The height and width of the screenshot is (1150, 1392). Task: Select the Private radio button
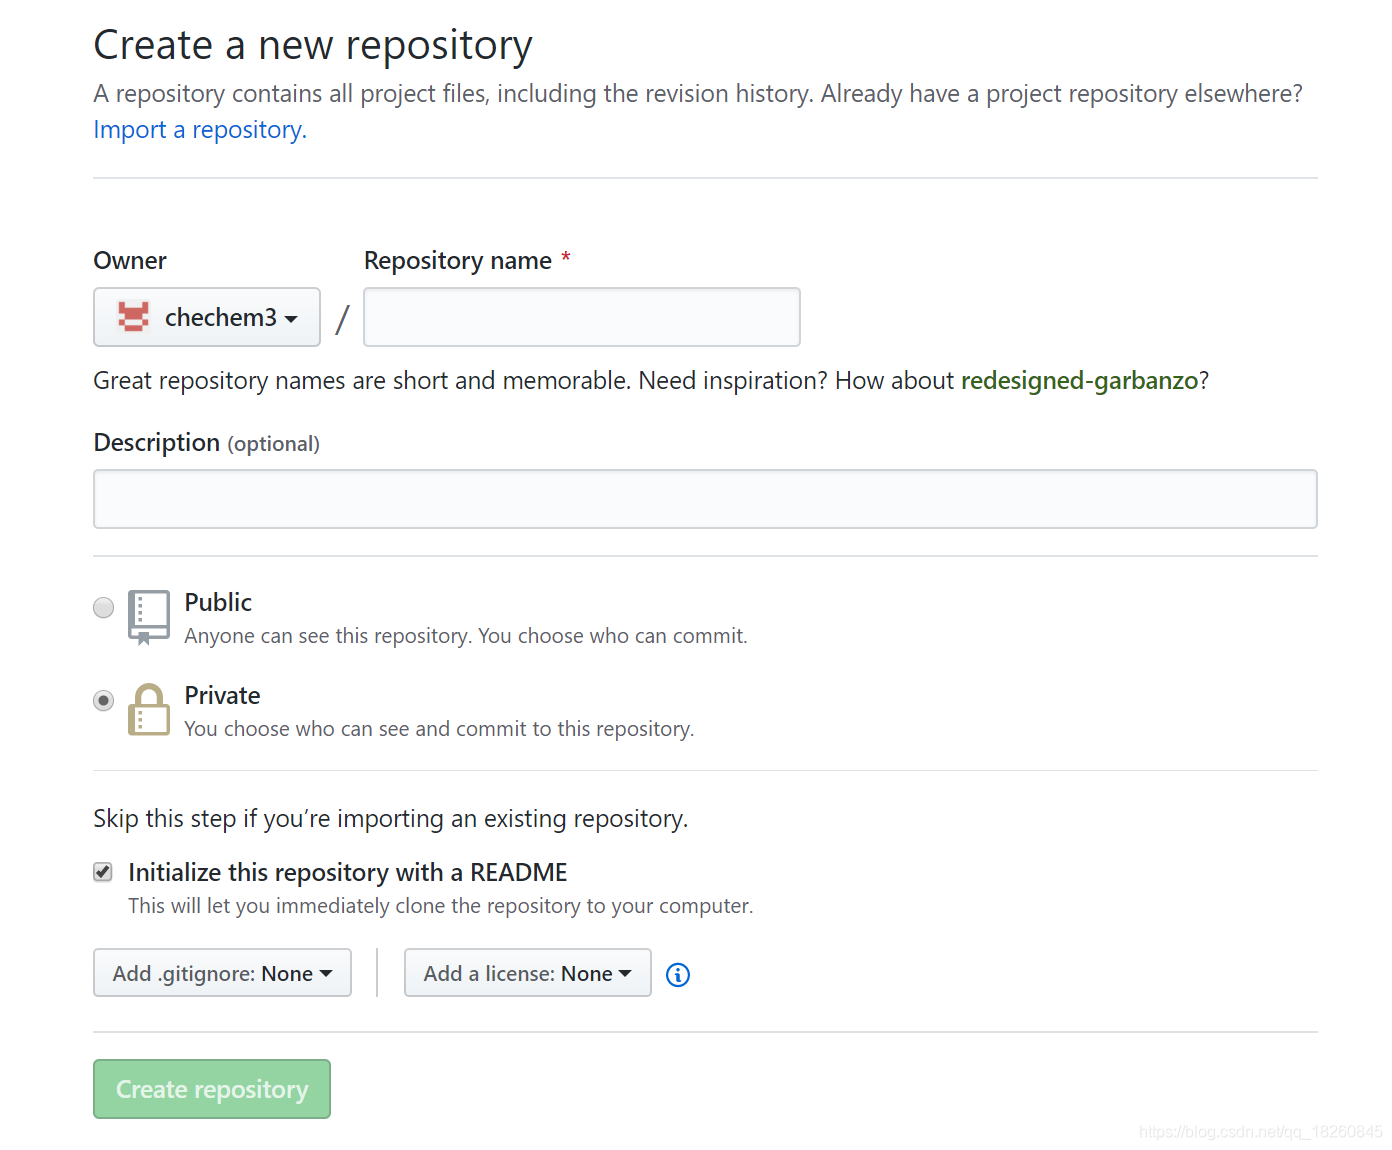coord(103,700)
